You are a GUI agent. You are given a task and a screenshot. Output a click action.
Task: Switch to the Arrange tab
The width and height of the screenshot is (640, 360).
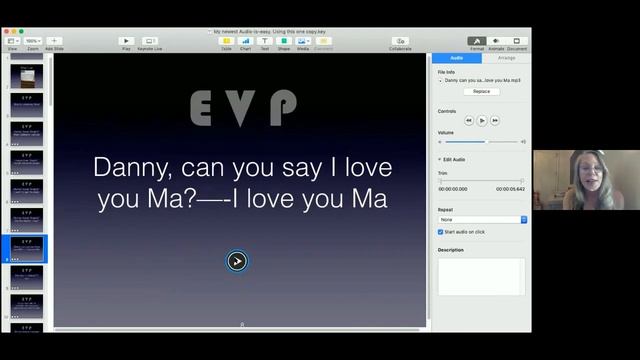tap(507, 58)
